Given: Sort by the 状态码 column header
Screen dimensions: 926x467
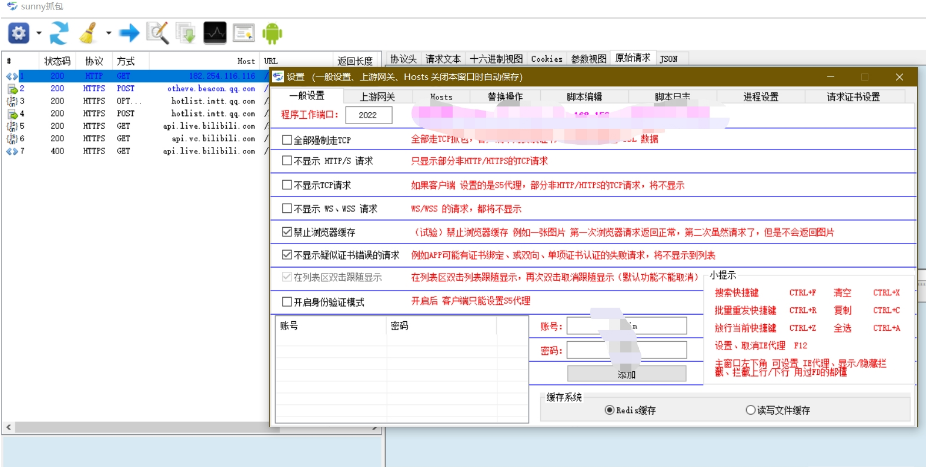Looking at the screenshot, I should (x=57, y=60).
